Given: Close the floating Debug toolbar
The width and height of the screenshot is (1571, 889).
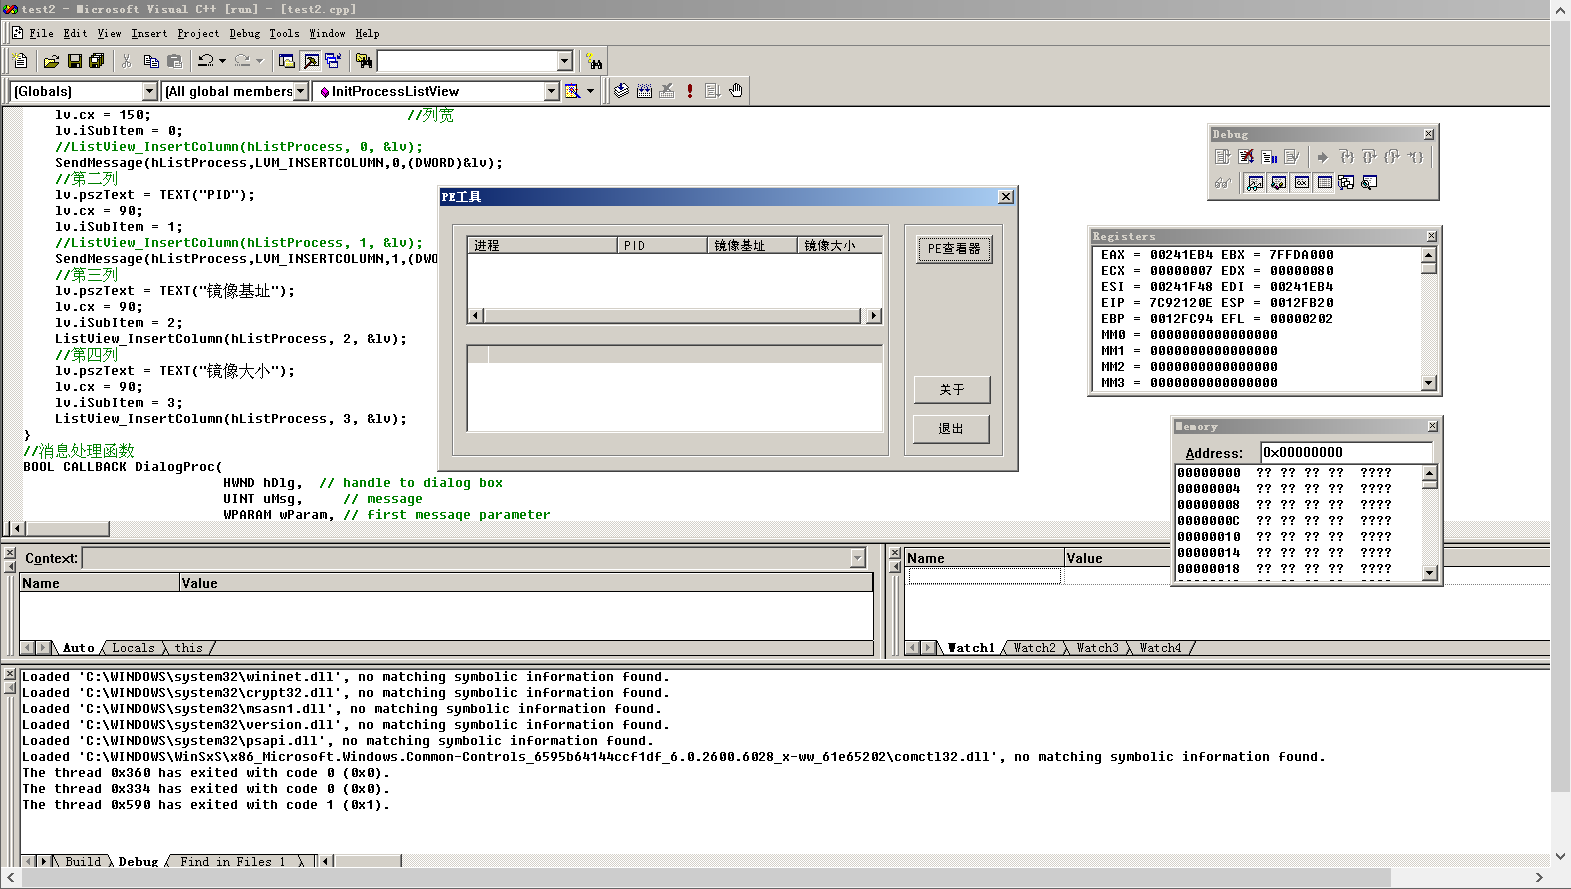Looking at the screenshot, I should click(1428, 134).
